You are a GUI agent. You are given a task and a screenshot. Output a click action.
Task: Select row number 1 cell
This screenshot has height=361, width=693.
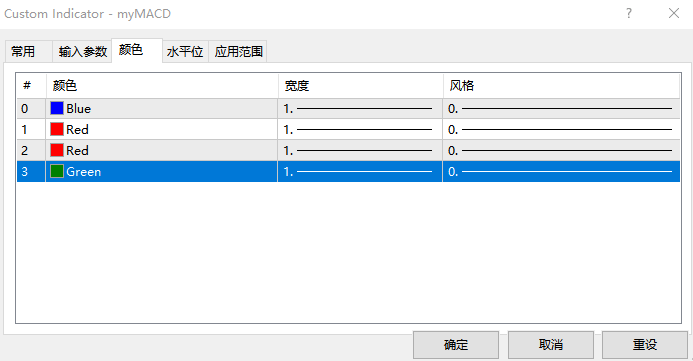(31, 129)
